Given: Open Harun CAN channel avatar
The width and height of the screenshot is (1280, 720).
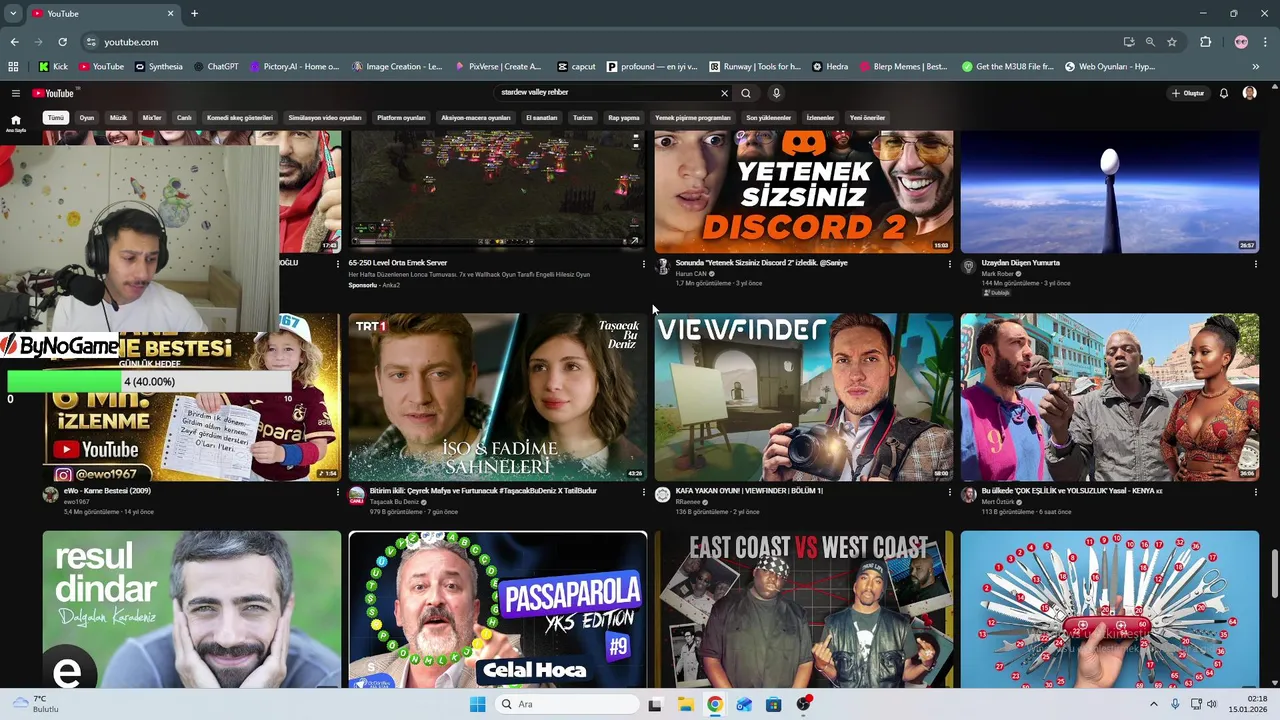Looking at the screenshot, I should coord(662,267).
